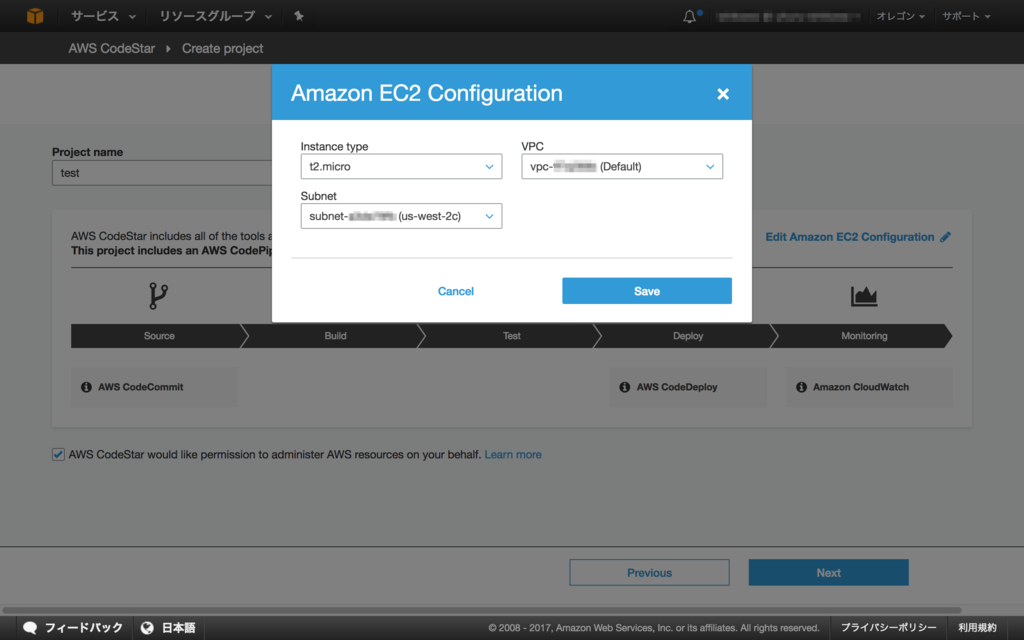The height and width of the screenshot is (640, 1024).
Task: Click Create project breadcrumb
Action: tap(223, 48)
